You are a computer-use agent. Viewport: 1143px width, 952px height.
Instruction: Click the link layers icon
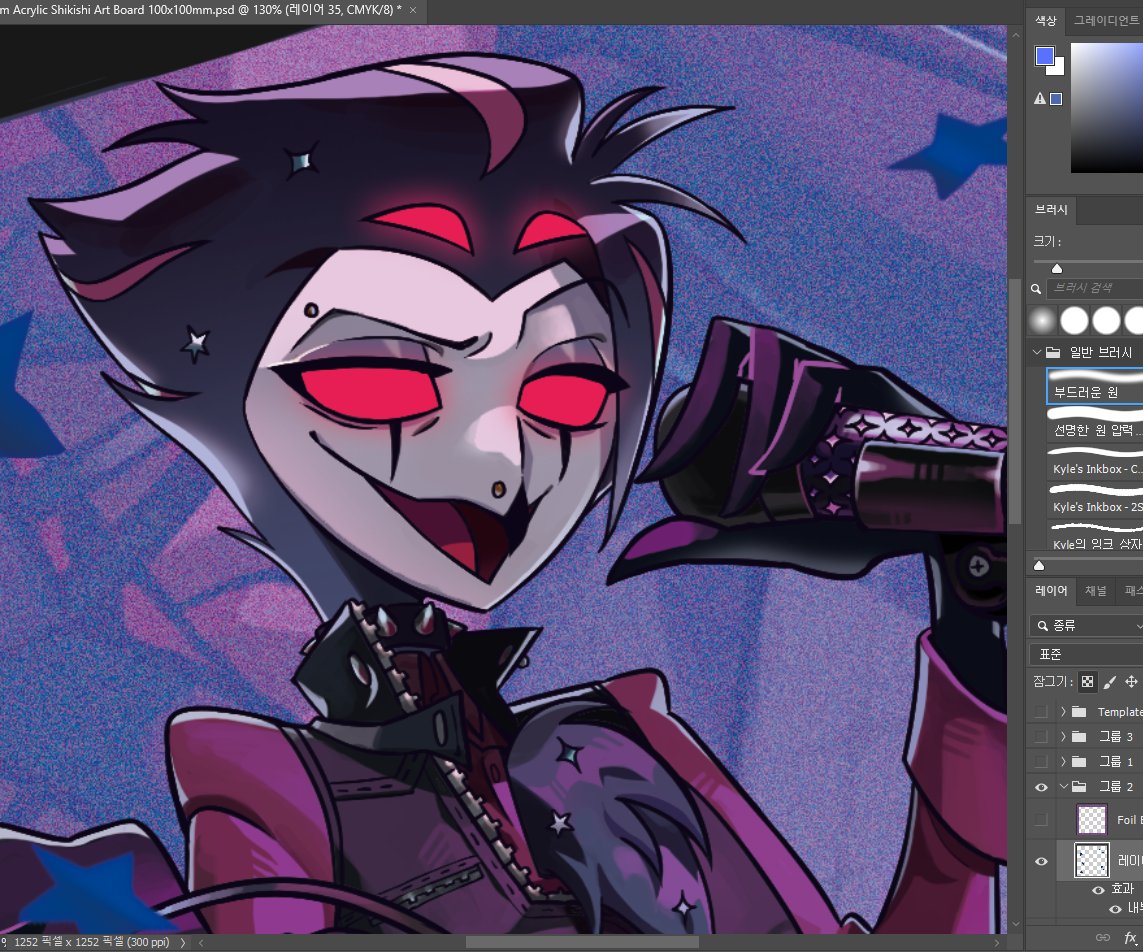1102,937
